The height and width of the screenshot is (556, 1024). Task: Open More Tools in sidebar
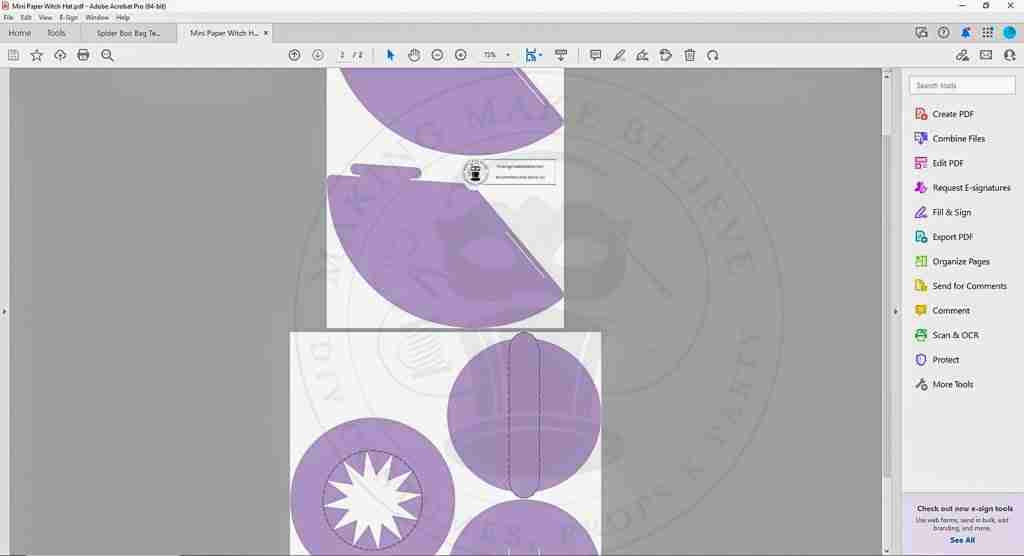tap(952, 384)
